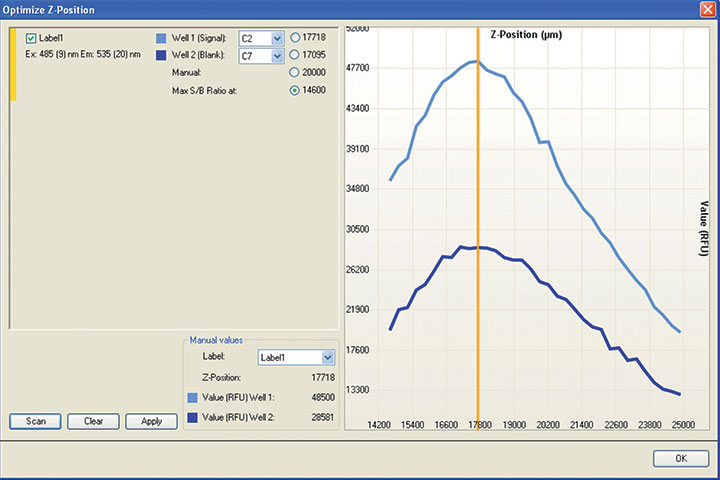The image size is (720, 480).
Task: Open the Well 2 (Blank) dropdown
Action: click(x=277, y=56)
